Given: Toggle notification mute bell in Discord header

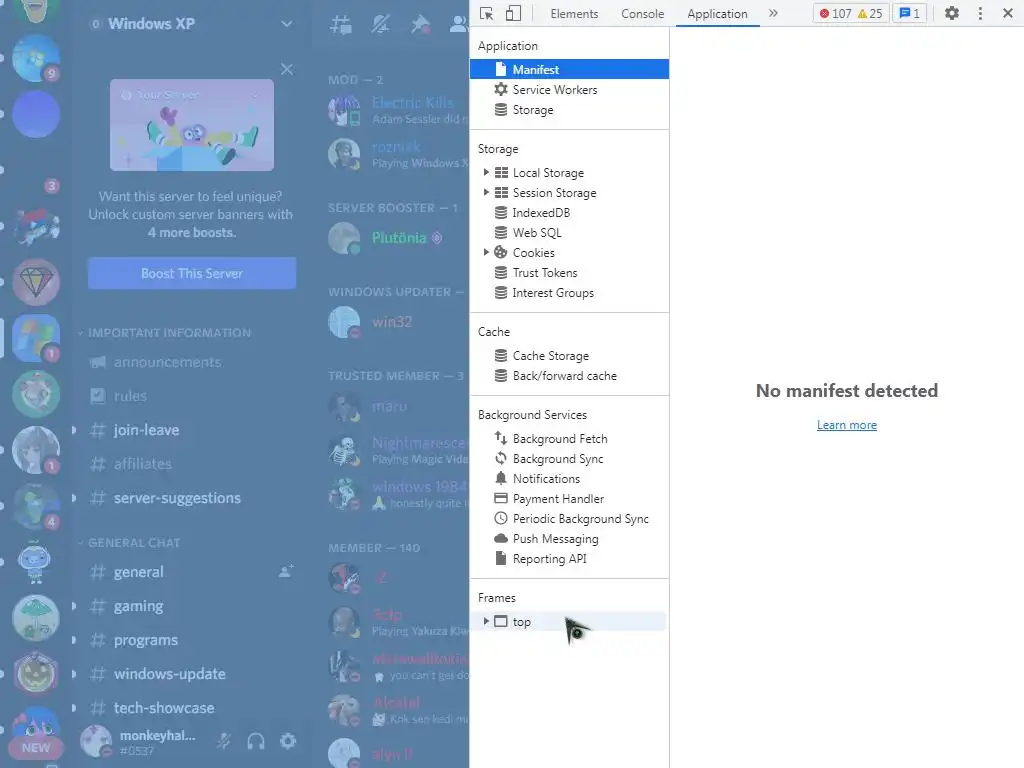Looking at the screenshot, I should (380, 24).
